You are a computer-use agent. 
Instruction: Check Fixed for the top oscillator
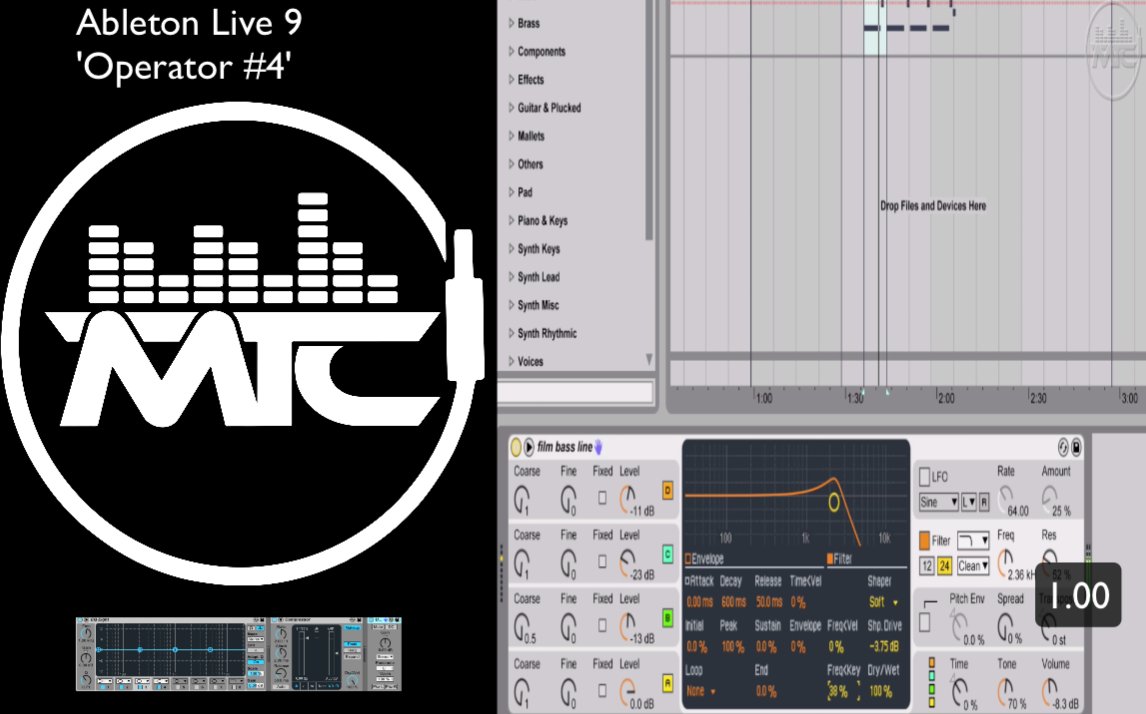[602, 497]
